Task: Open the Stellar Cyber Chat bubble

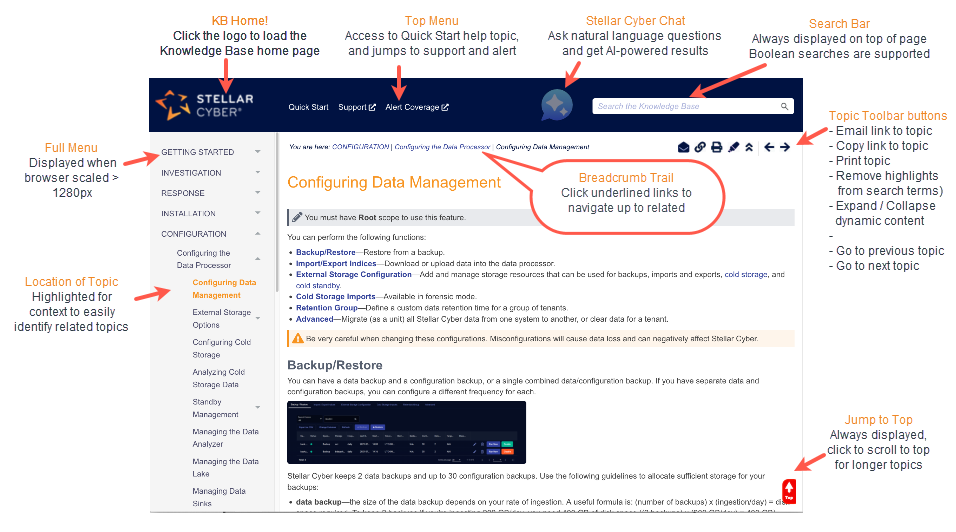Action: coord(556,105)
